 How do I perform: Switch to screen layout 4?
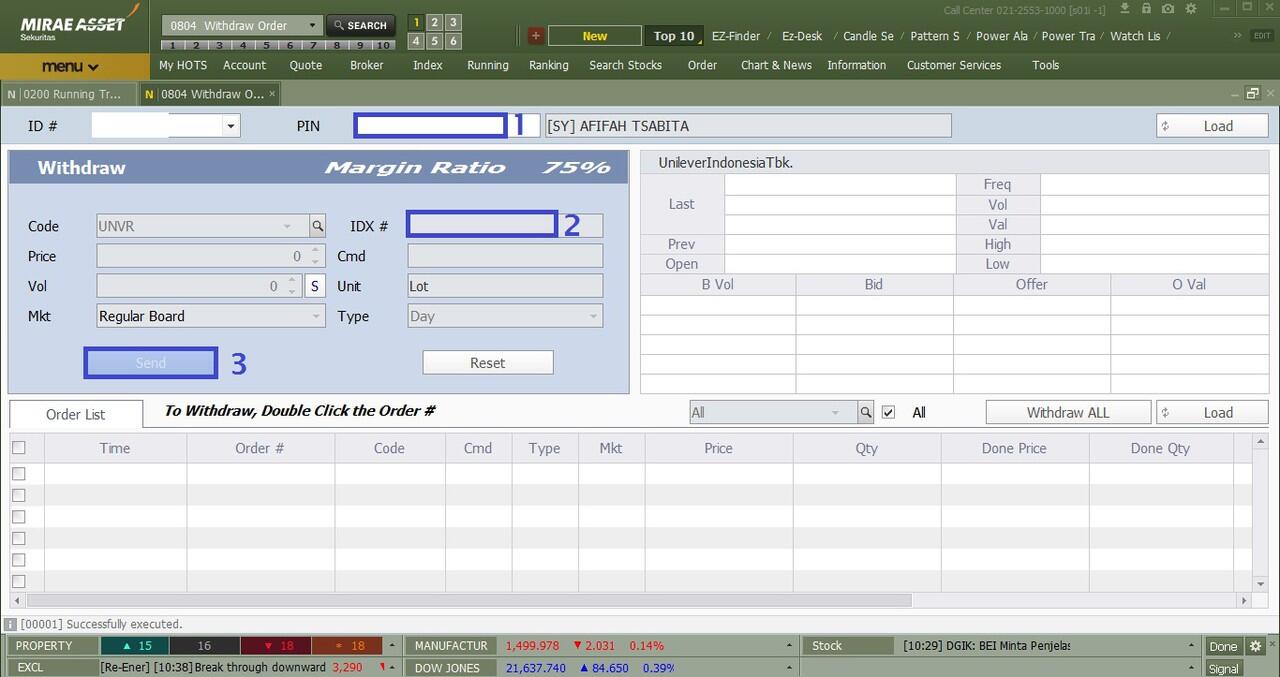tap(416, 41)
